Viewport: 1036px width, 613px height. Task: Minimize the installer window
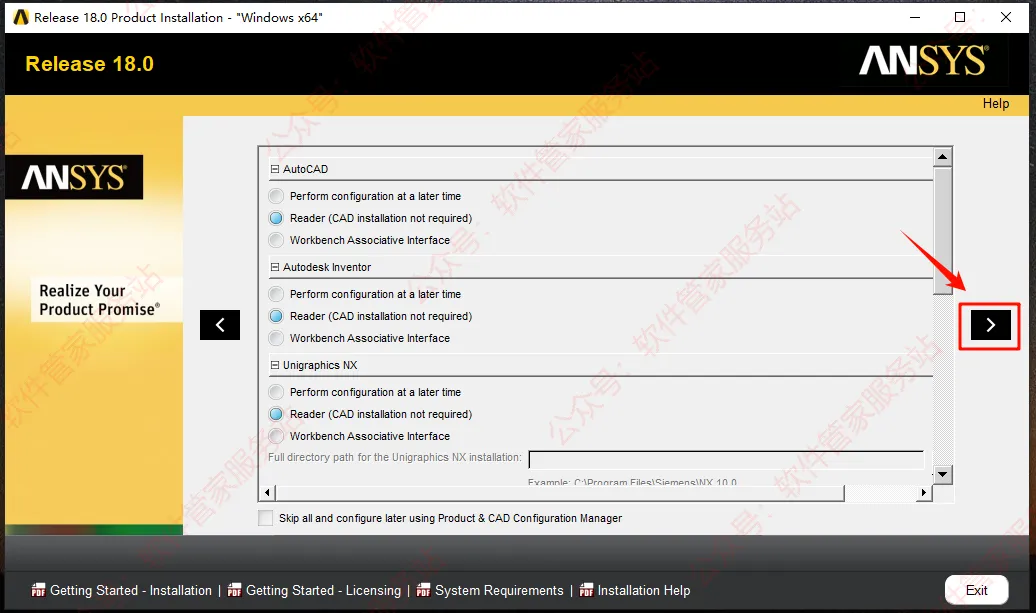(915, 17)
